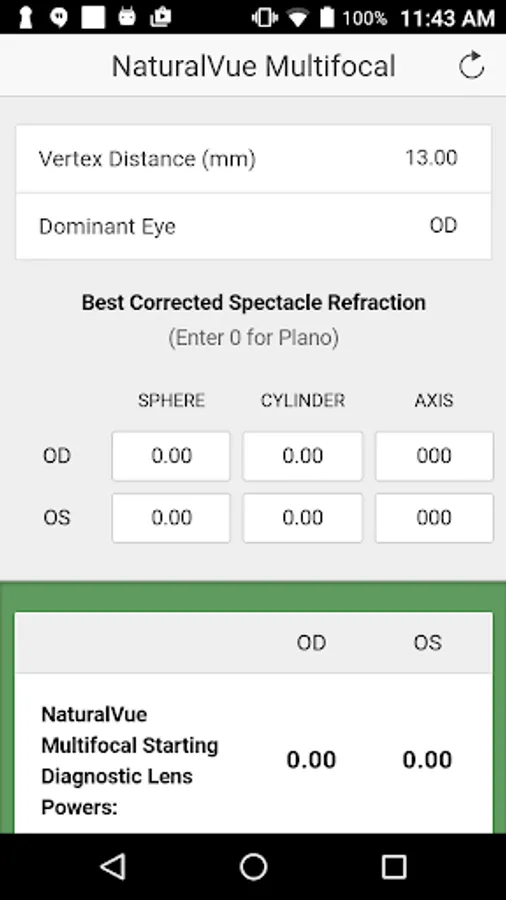Tap the vibrate mode icon in the status bar
Image resolution: width=506 pixels, height=900 pixels.
tap(264, 18)
